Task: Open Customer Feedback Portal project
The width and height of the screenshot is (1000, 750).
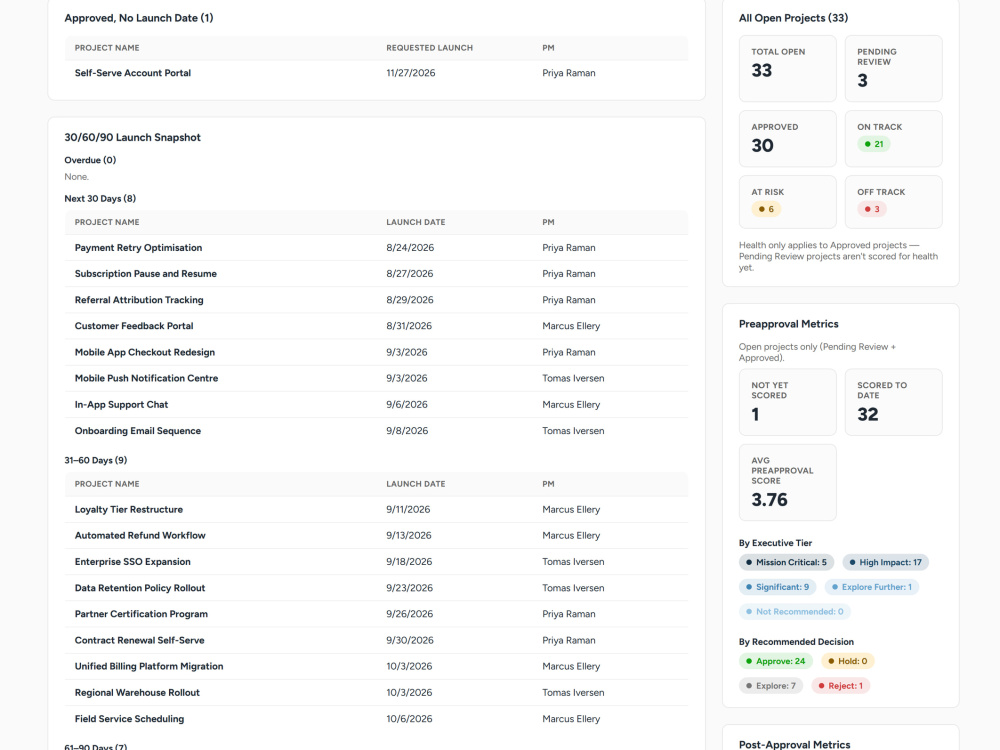Action: pos(134,326)
